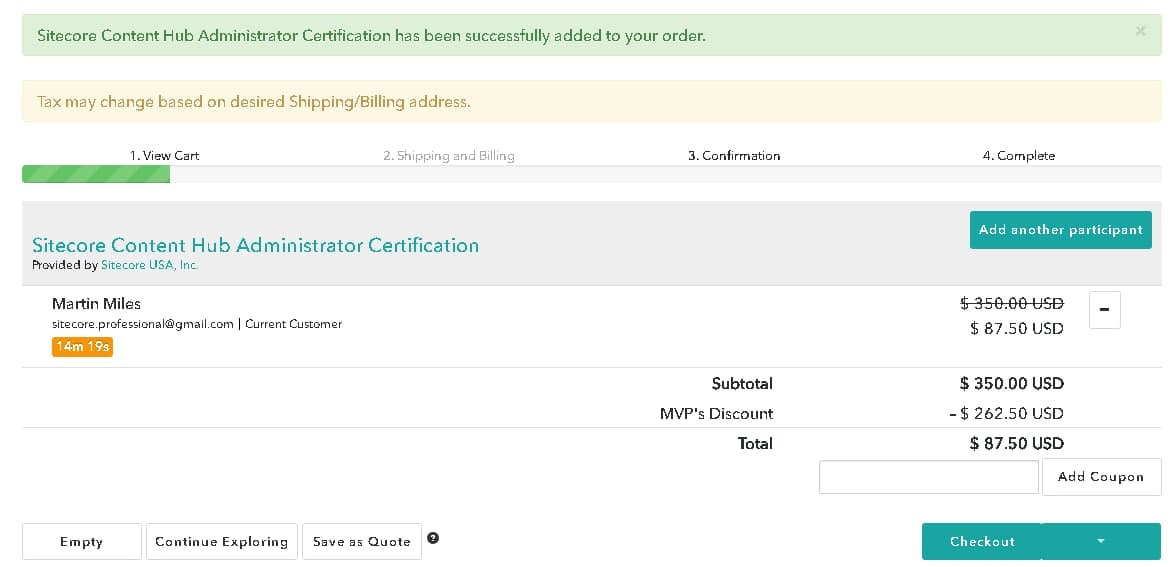Screen dimensions: 1172x567
Task: Click the green checkout progress bar
Action: (x=96, y=175)
